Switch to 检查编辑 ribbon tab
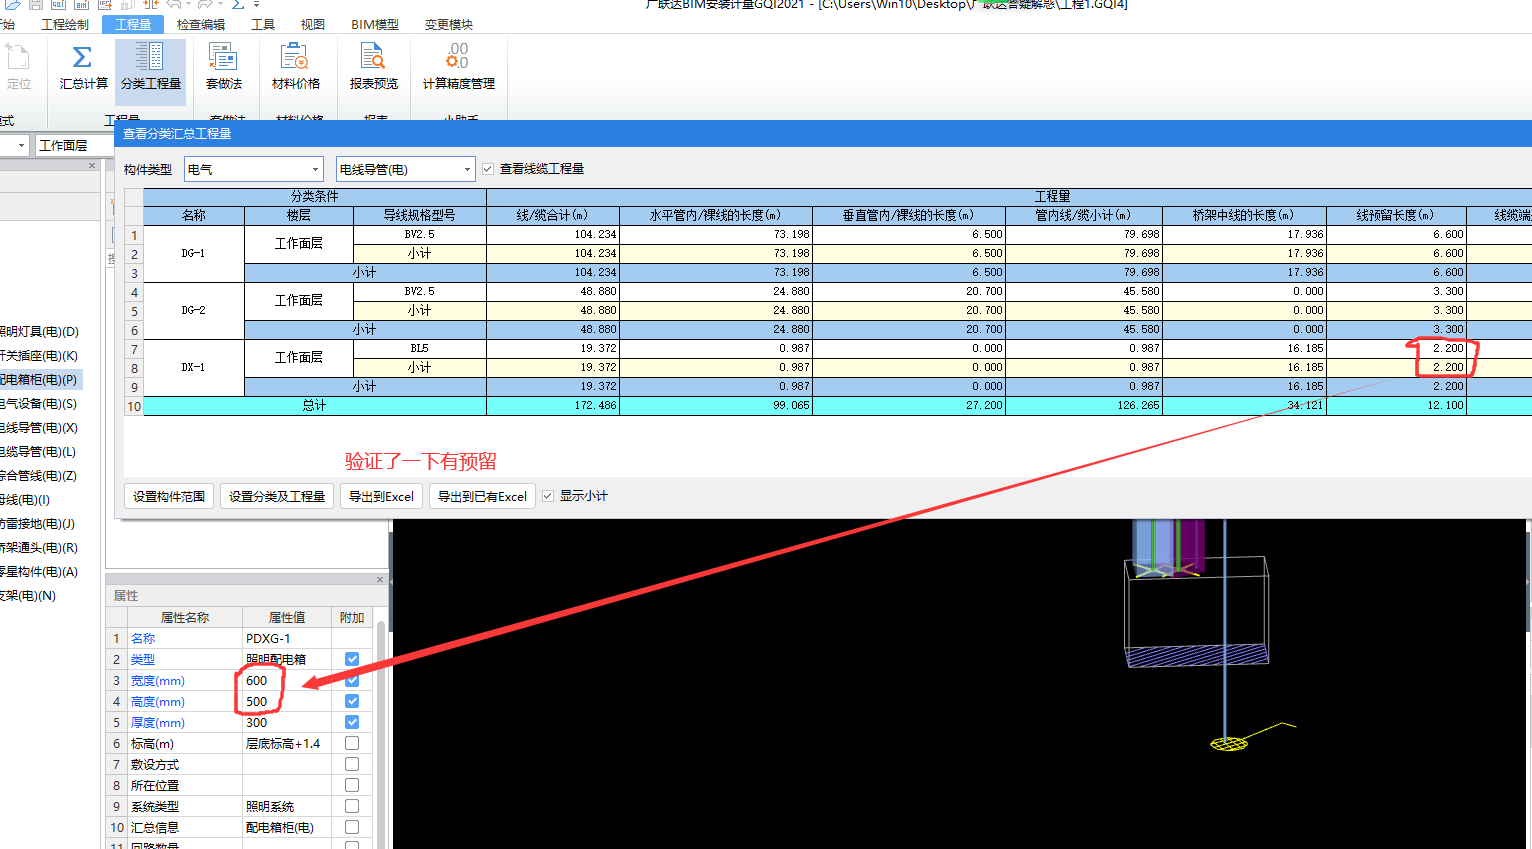This screenshot has width=1532, height=849. (x=201, y=24)
